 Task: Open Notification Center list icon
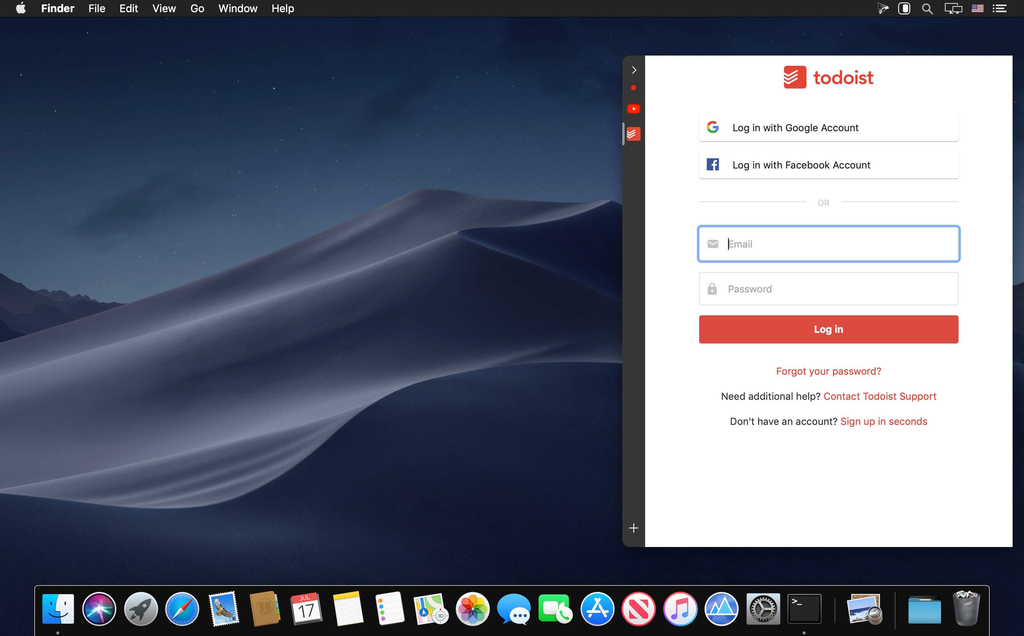(999, 8)
